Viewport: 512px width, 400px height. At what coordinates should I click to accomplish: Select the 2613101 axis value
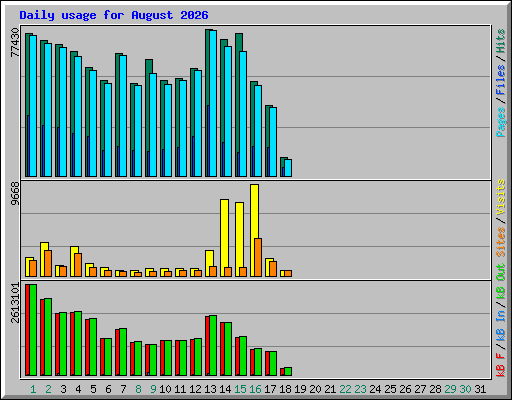pyautogui.click(x=15, y=303)
